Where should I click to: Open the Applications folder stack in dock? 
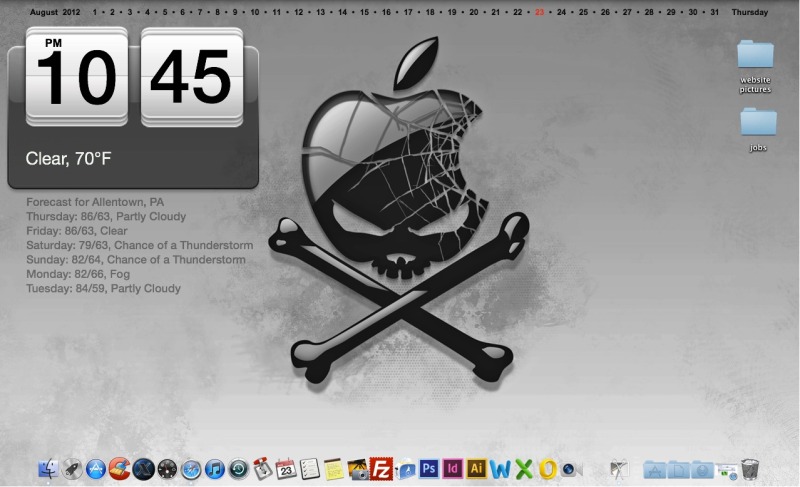[655, 470]
